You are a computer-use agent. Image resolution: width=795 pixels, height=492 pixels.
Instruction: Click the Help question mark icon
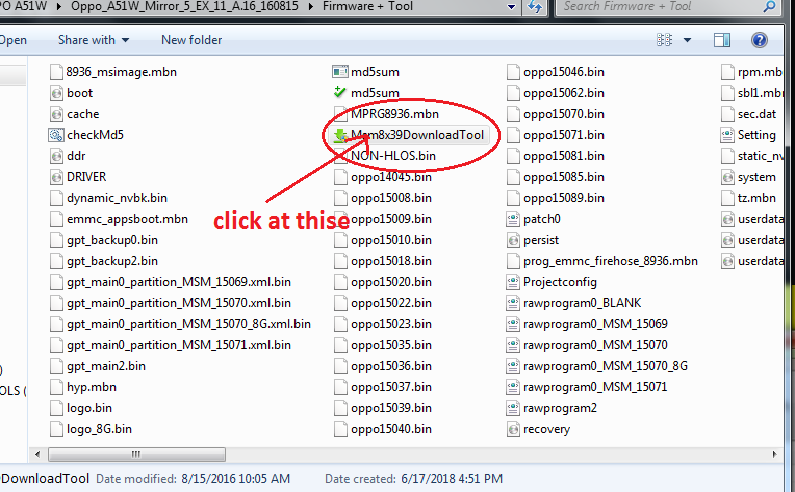click(759, 40)
